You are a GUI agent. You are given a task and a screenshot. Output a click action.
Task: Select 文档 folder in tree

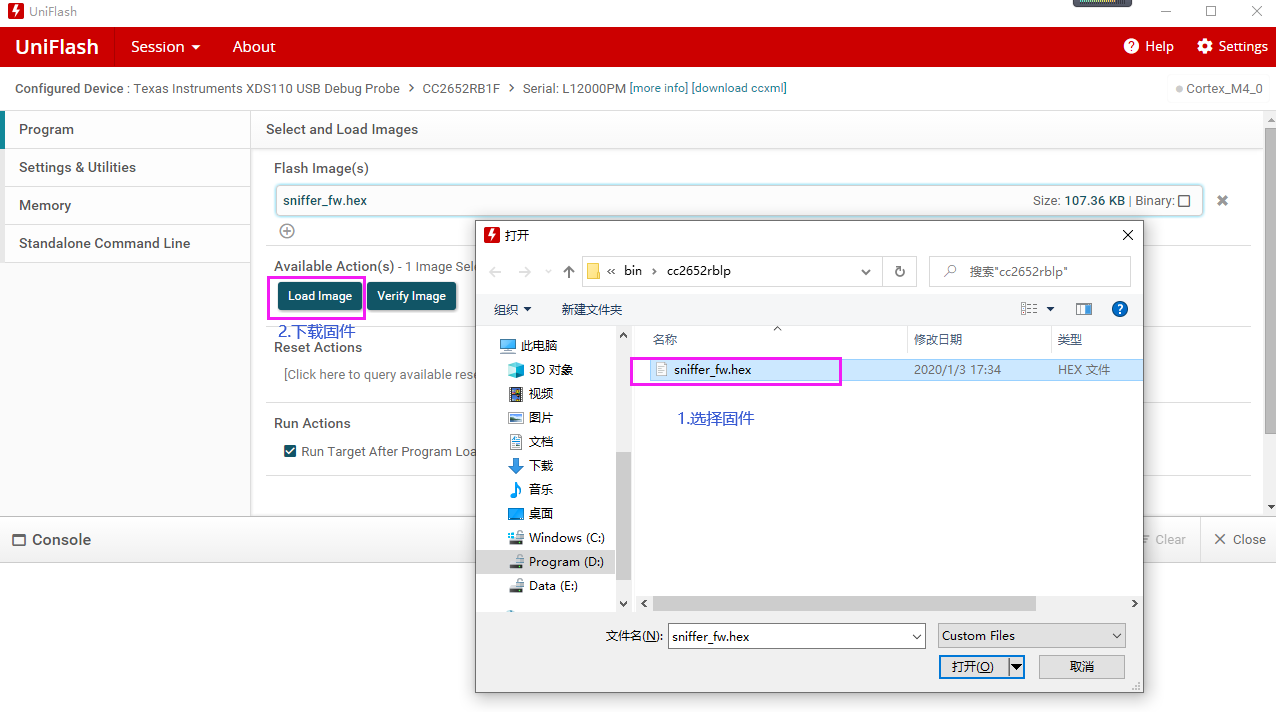pos(541,442)
